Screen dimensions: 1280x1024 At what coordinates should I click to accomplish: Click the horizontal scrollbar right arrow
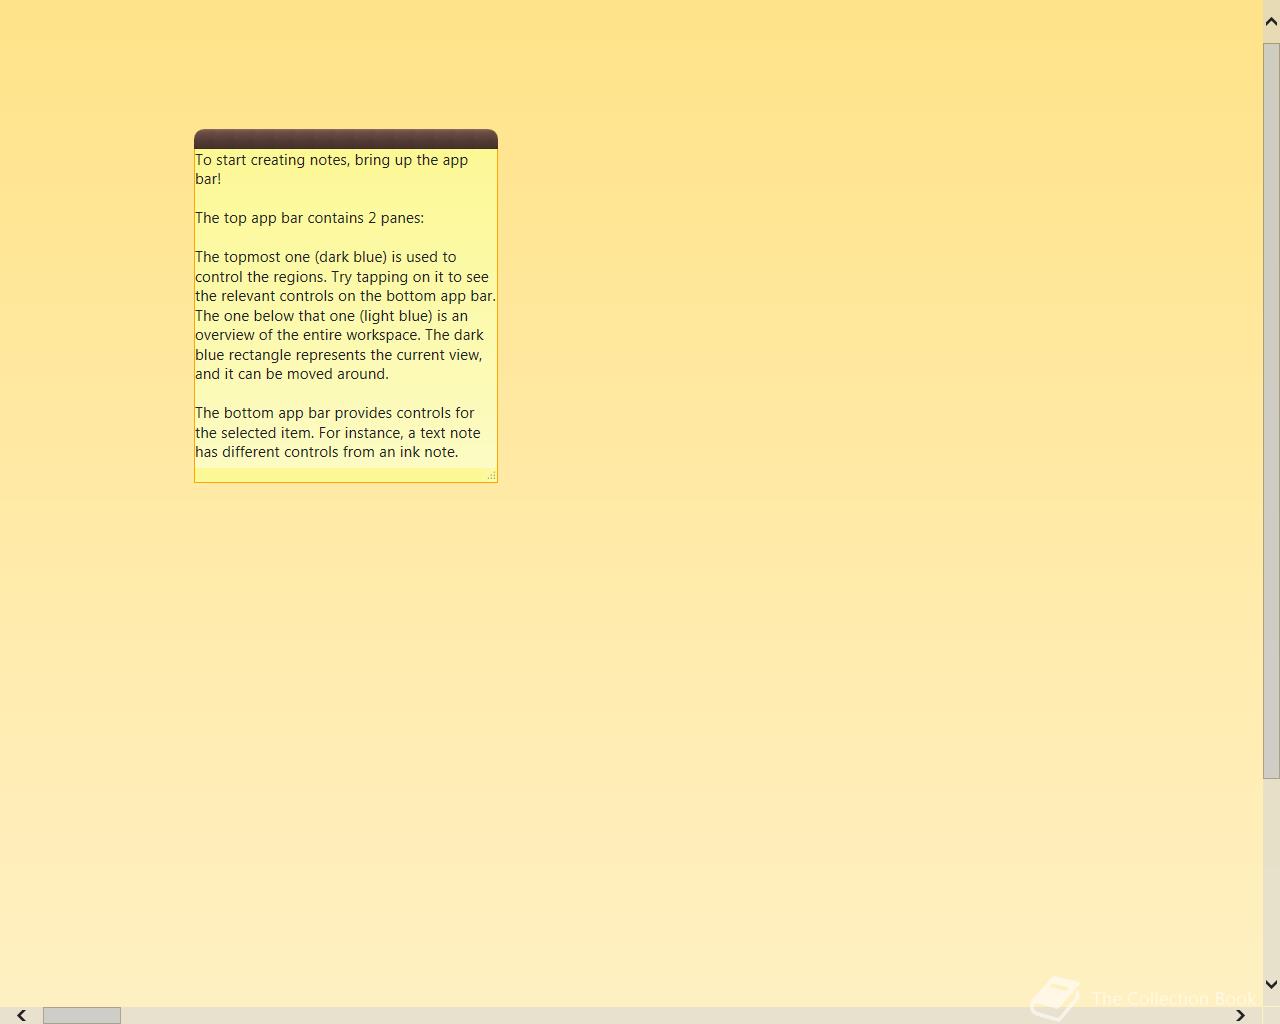[1241, 1015]
